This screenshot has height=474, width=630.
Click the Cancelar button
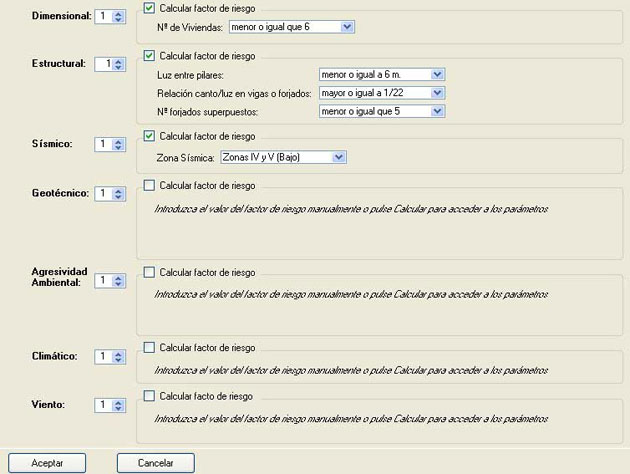155,463
